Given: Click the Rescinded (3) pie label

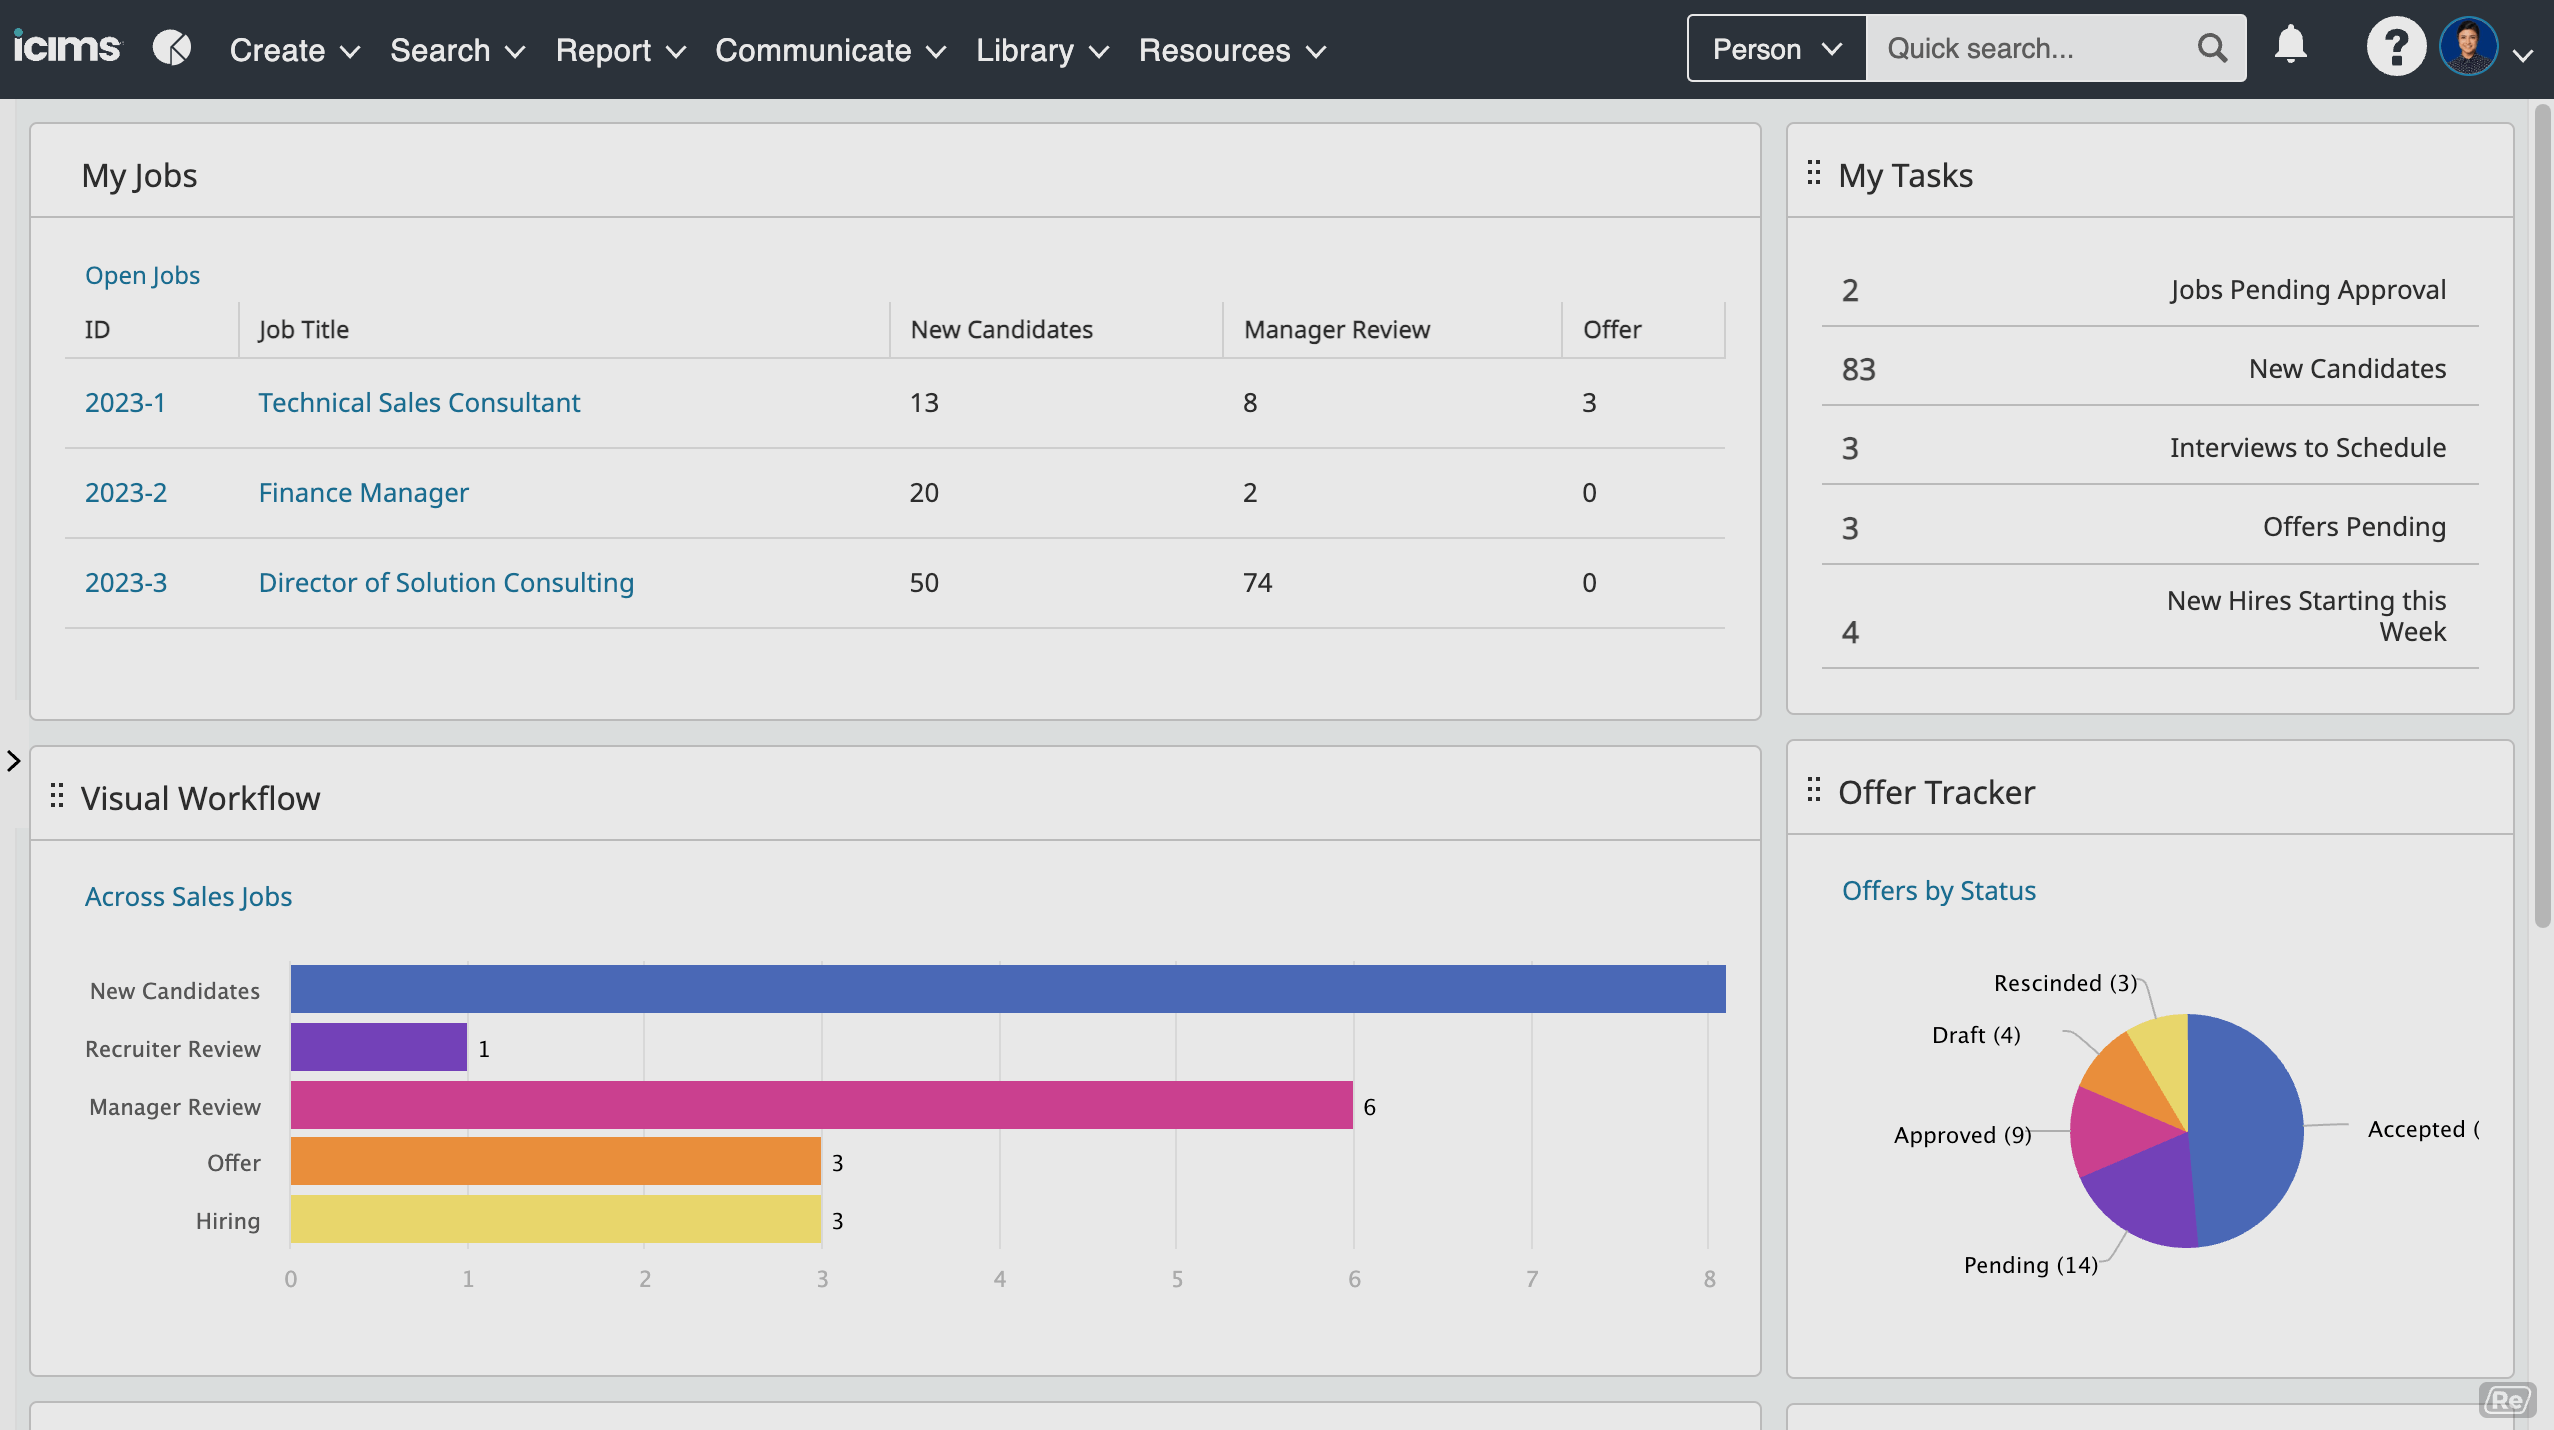Looking at the screenshot, I should pyautogui.click(x=2065, y=983).
